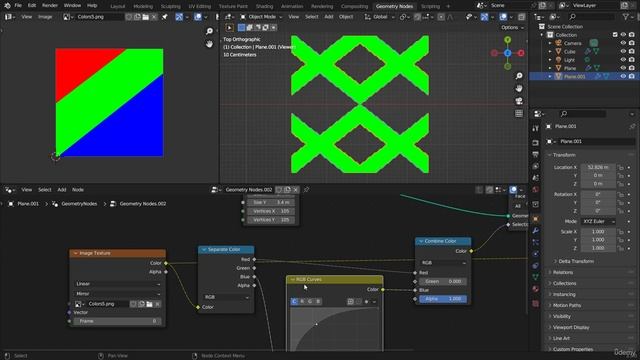Screen dimensions: 640x360
Task: Toggle lock for Location X
Action: [x=620, y=167]
